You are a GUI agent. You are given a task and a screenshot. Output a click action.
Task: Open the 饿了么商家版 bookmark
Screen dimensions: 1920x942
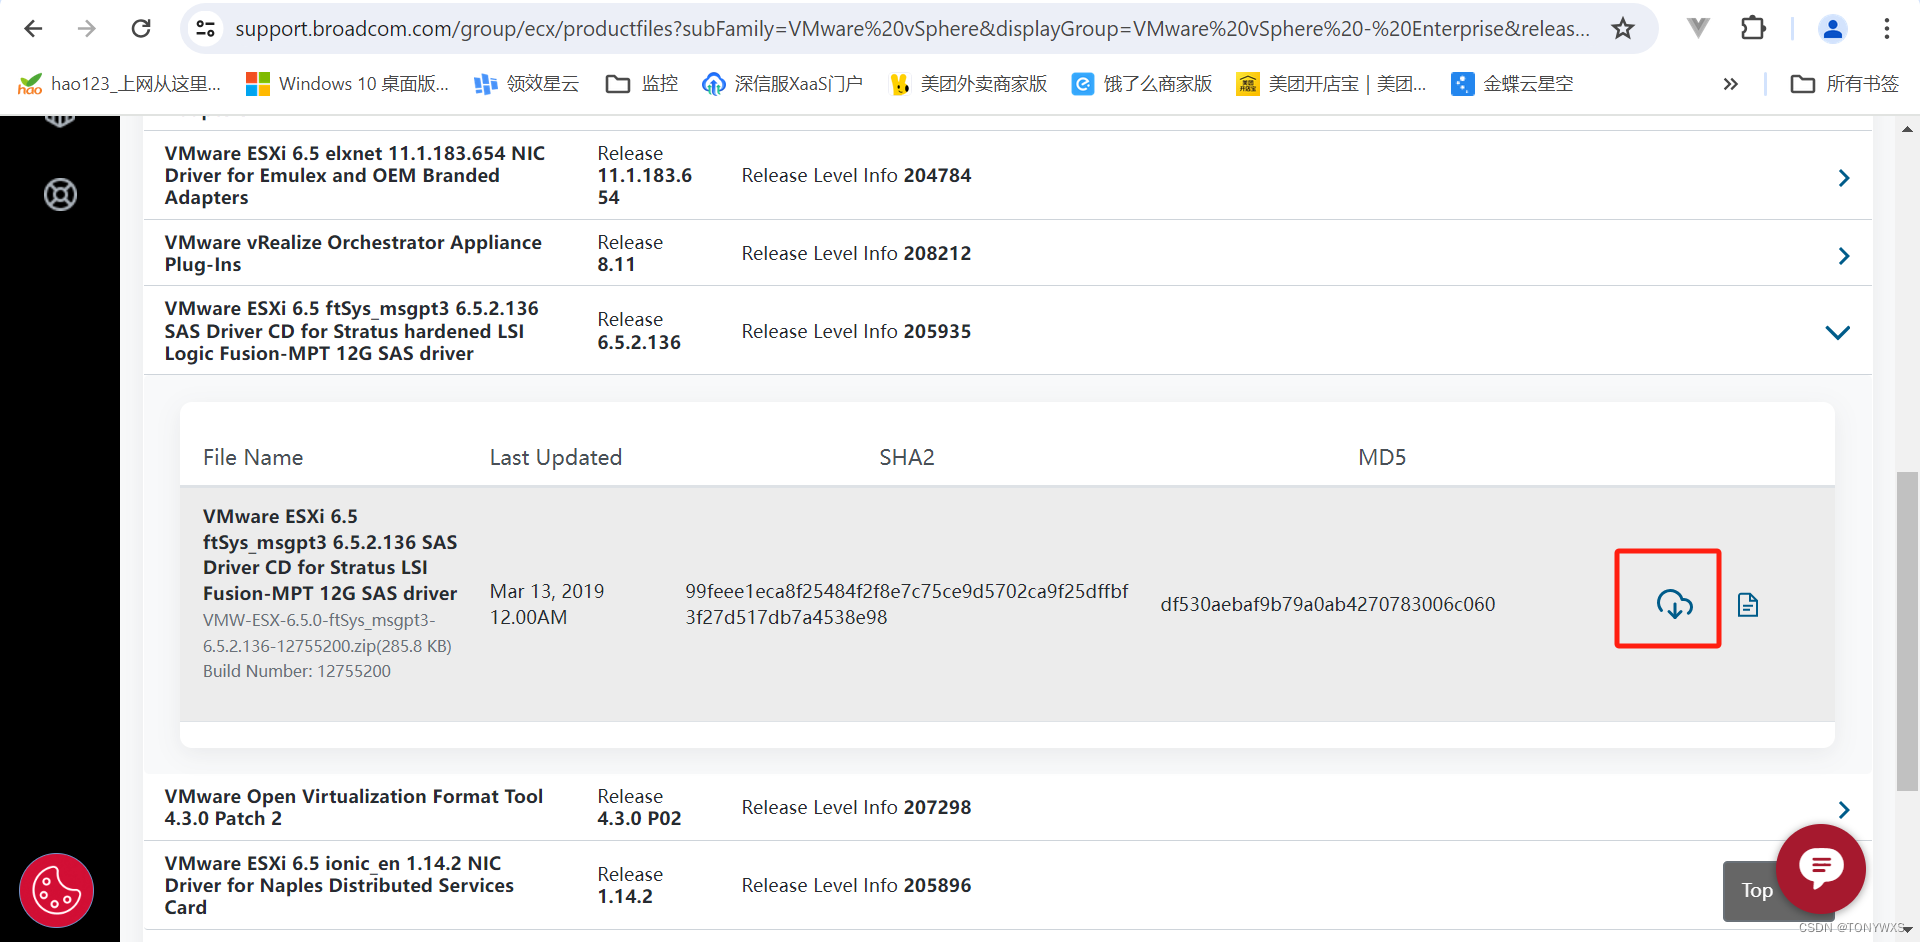point(1142,84)
